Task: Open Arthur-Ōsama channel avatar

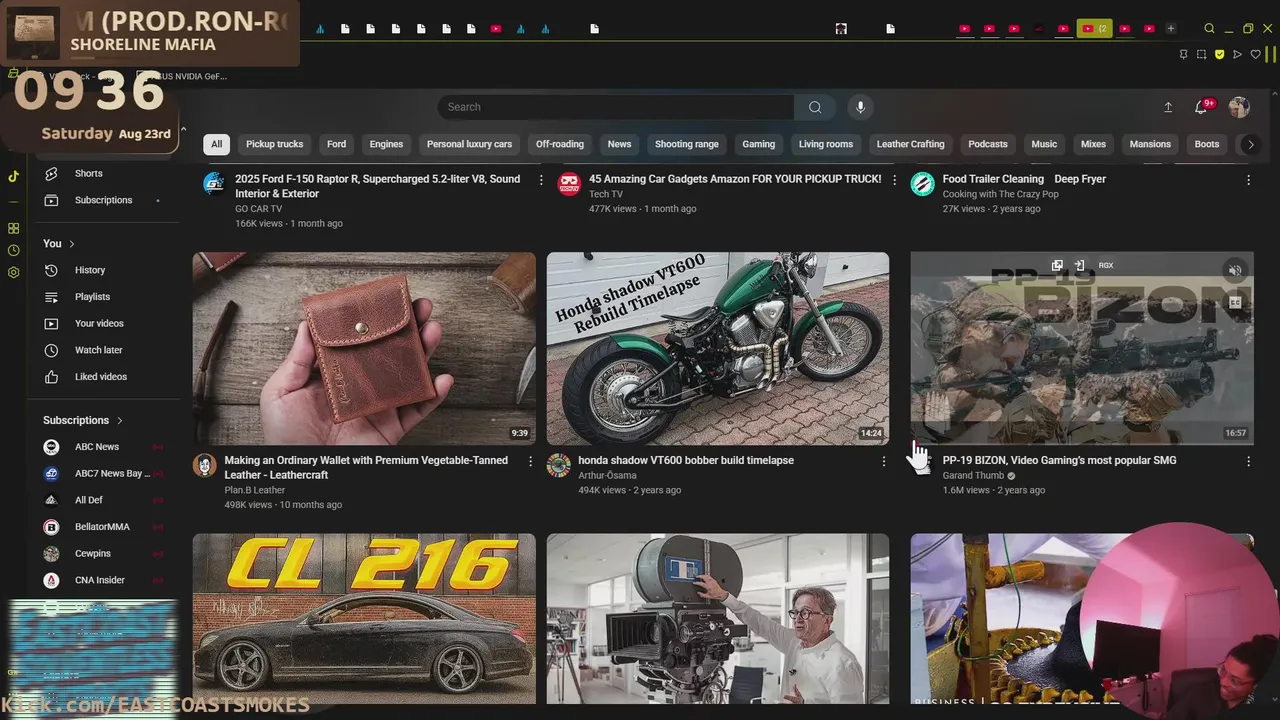Action: point(559,465)
